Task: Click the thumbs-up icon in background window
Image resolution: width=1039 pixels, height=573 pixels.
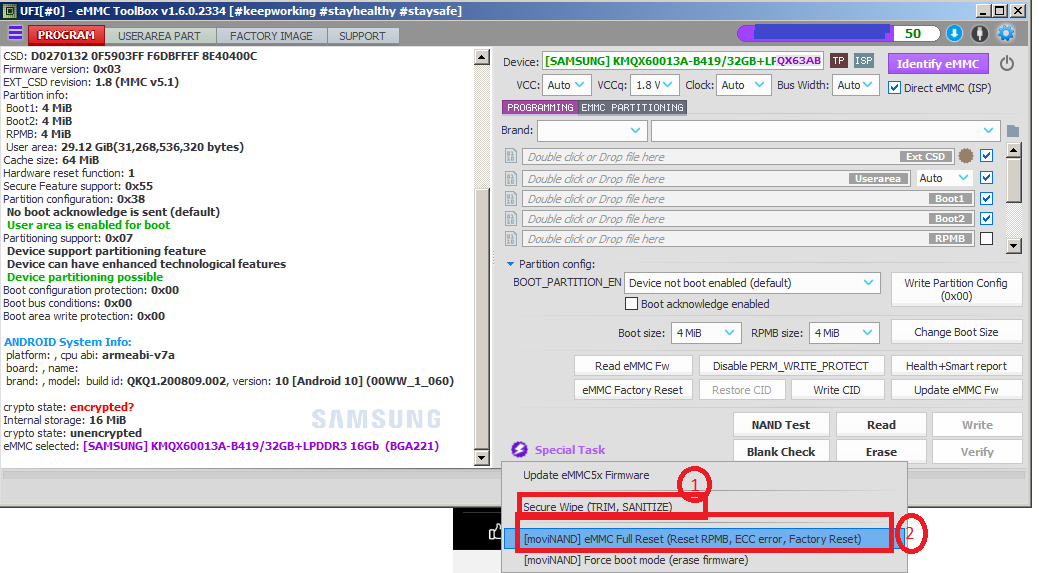Action: tap(494, 532)
